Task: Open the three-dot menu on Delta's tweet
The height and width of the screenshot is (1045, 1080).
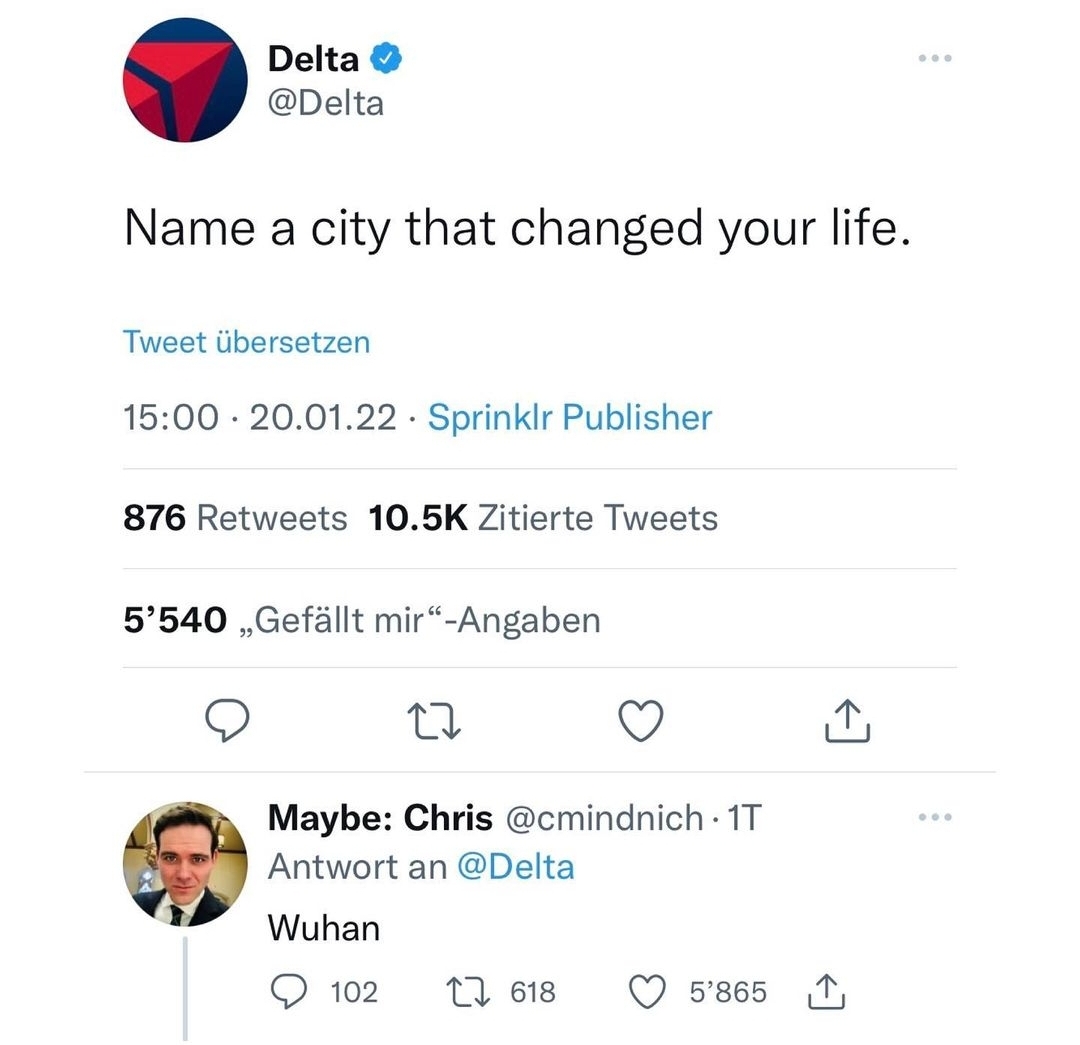Action: [x=935, y=59]
